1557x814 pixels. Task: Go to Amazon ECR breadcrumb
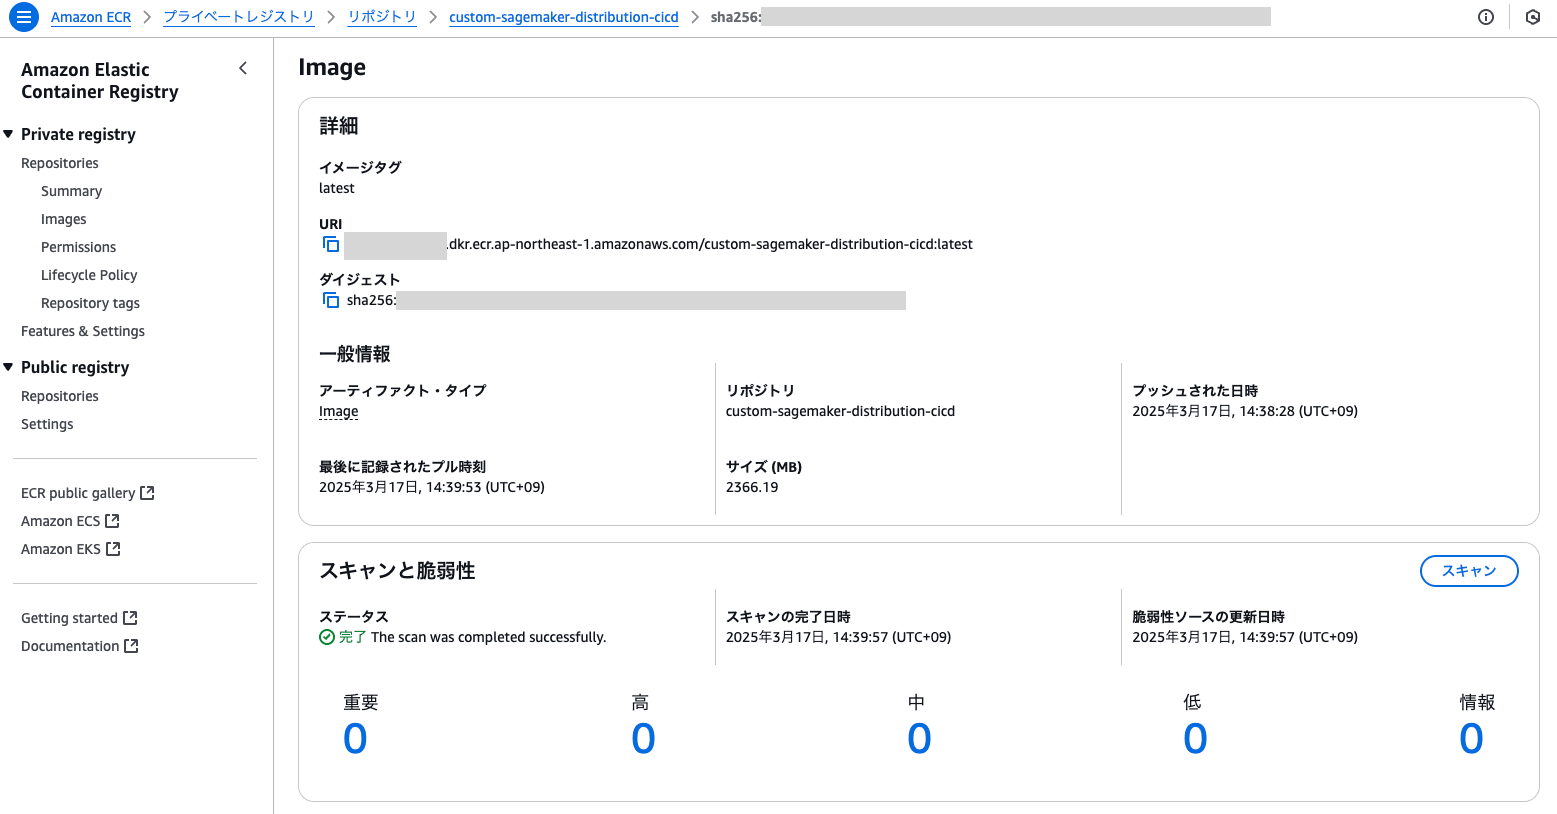click(91, 17)
